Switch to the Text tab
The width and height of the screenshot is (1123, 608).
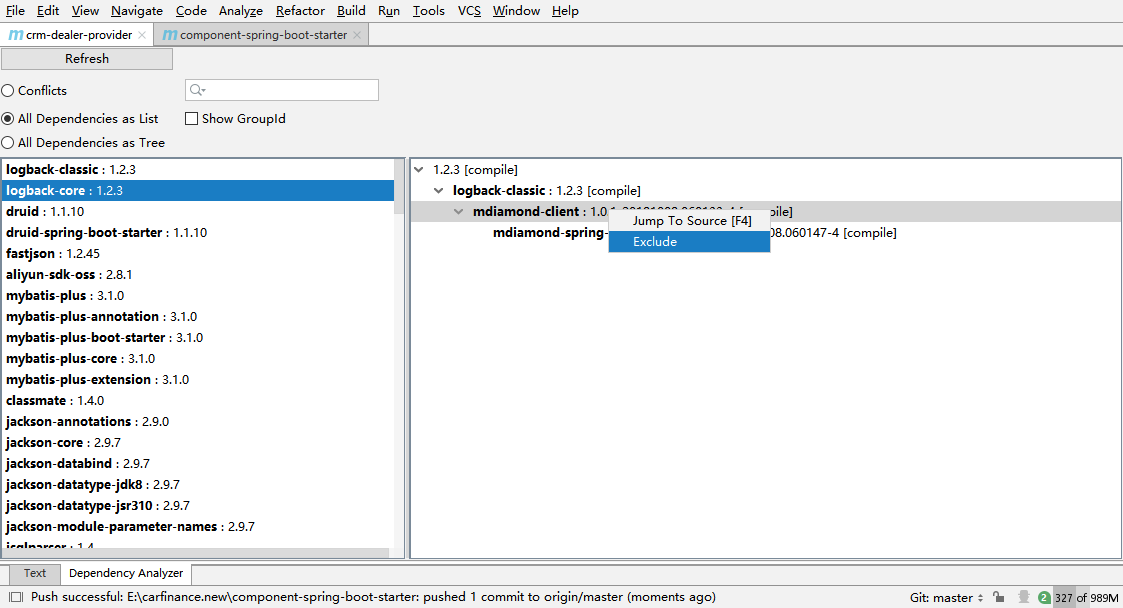tap(35, 573)
